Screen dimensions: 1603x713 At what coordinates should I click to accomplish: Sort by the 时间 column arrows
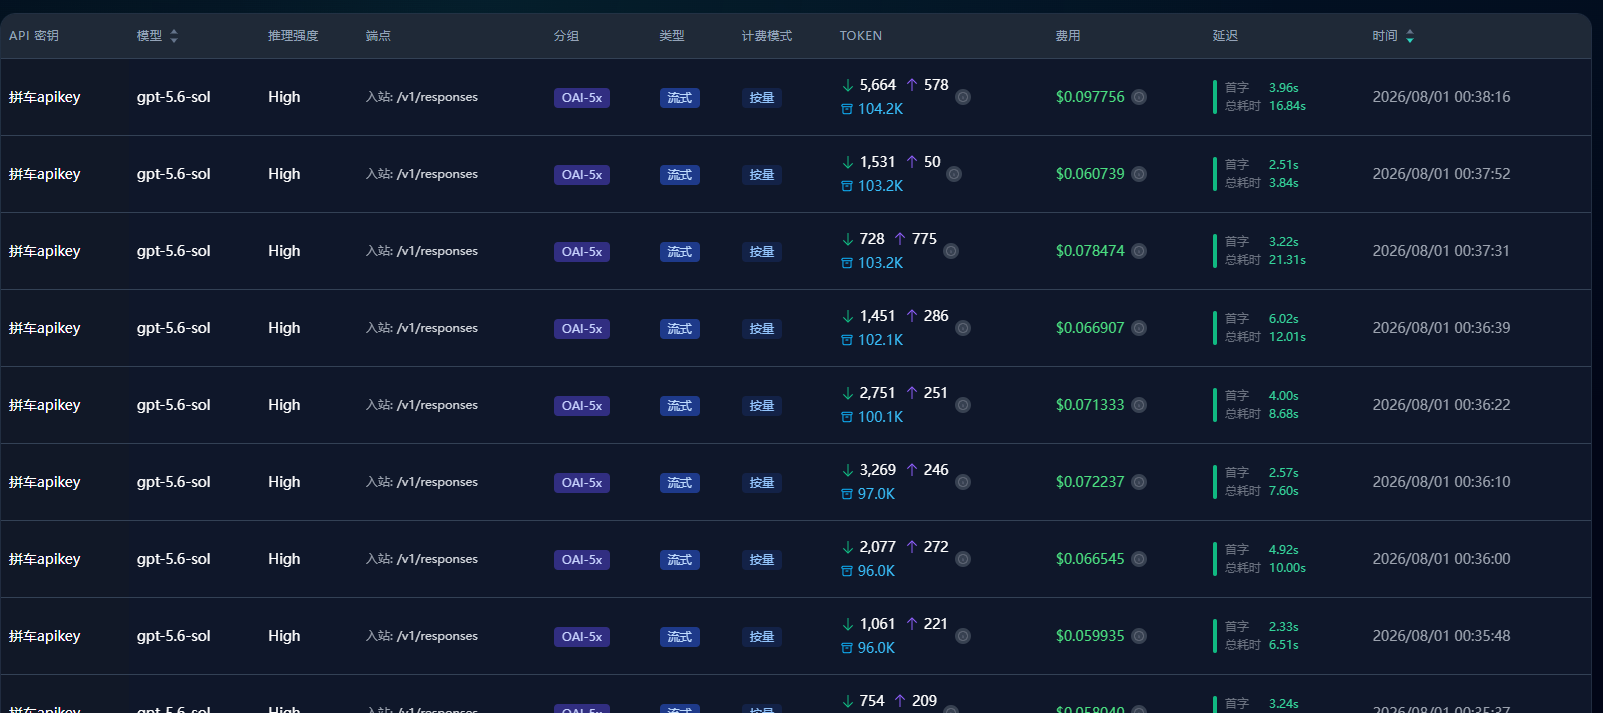(x=1410, y=36)
